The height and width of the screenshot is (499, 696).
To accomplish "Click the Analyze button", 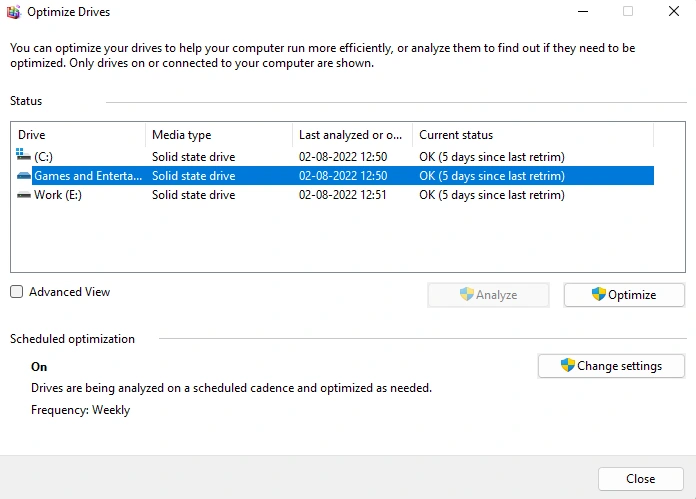I will click(x=488, y=295).
